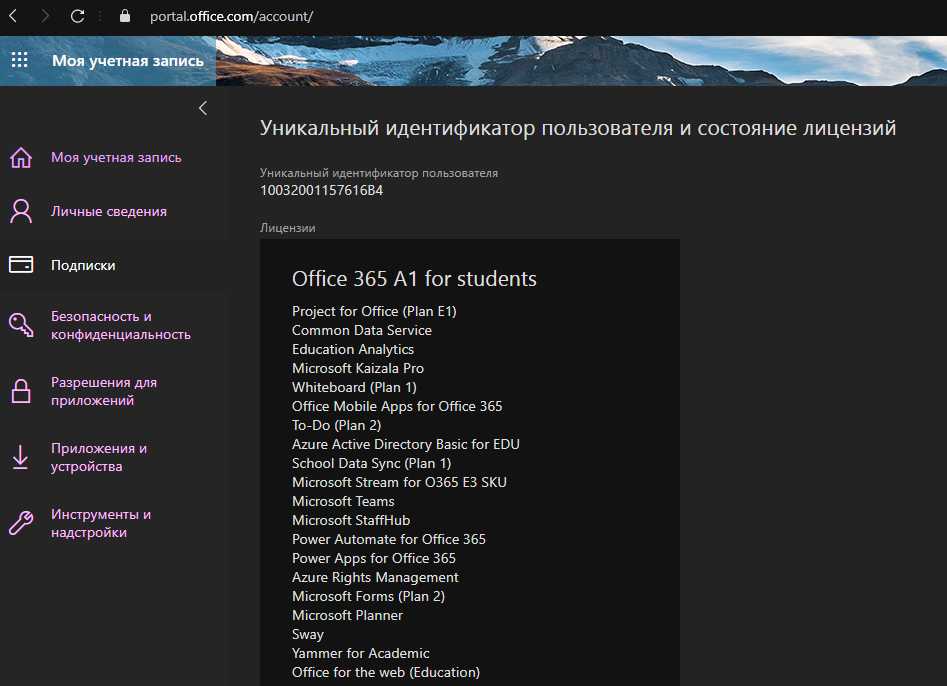Viewport: 947px width, 686px height.
Task: Click the Common Data Service entry
Action: (x=362, y=330)
